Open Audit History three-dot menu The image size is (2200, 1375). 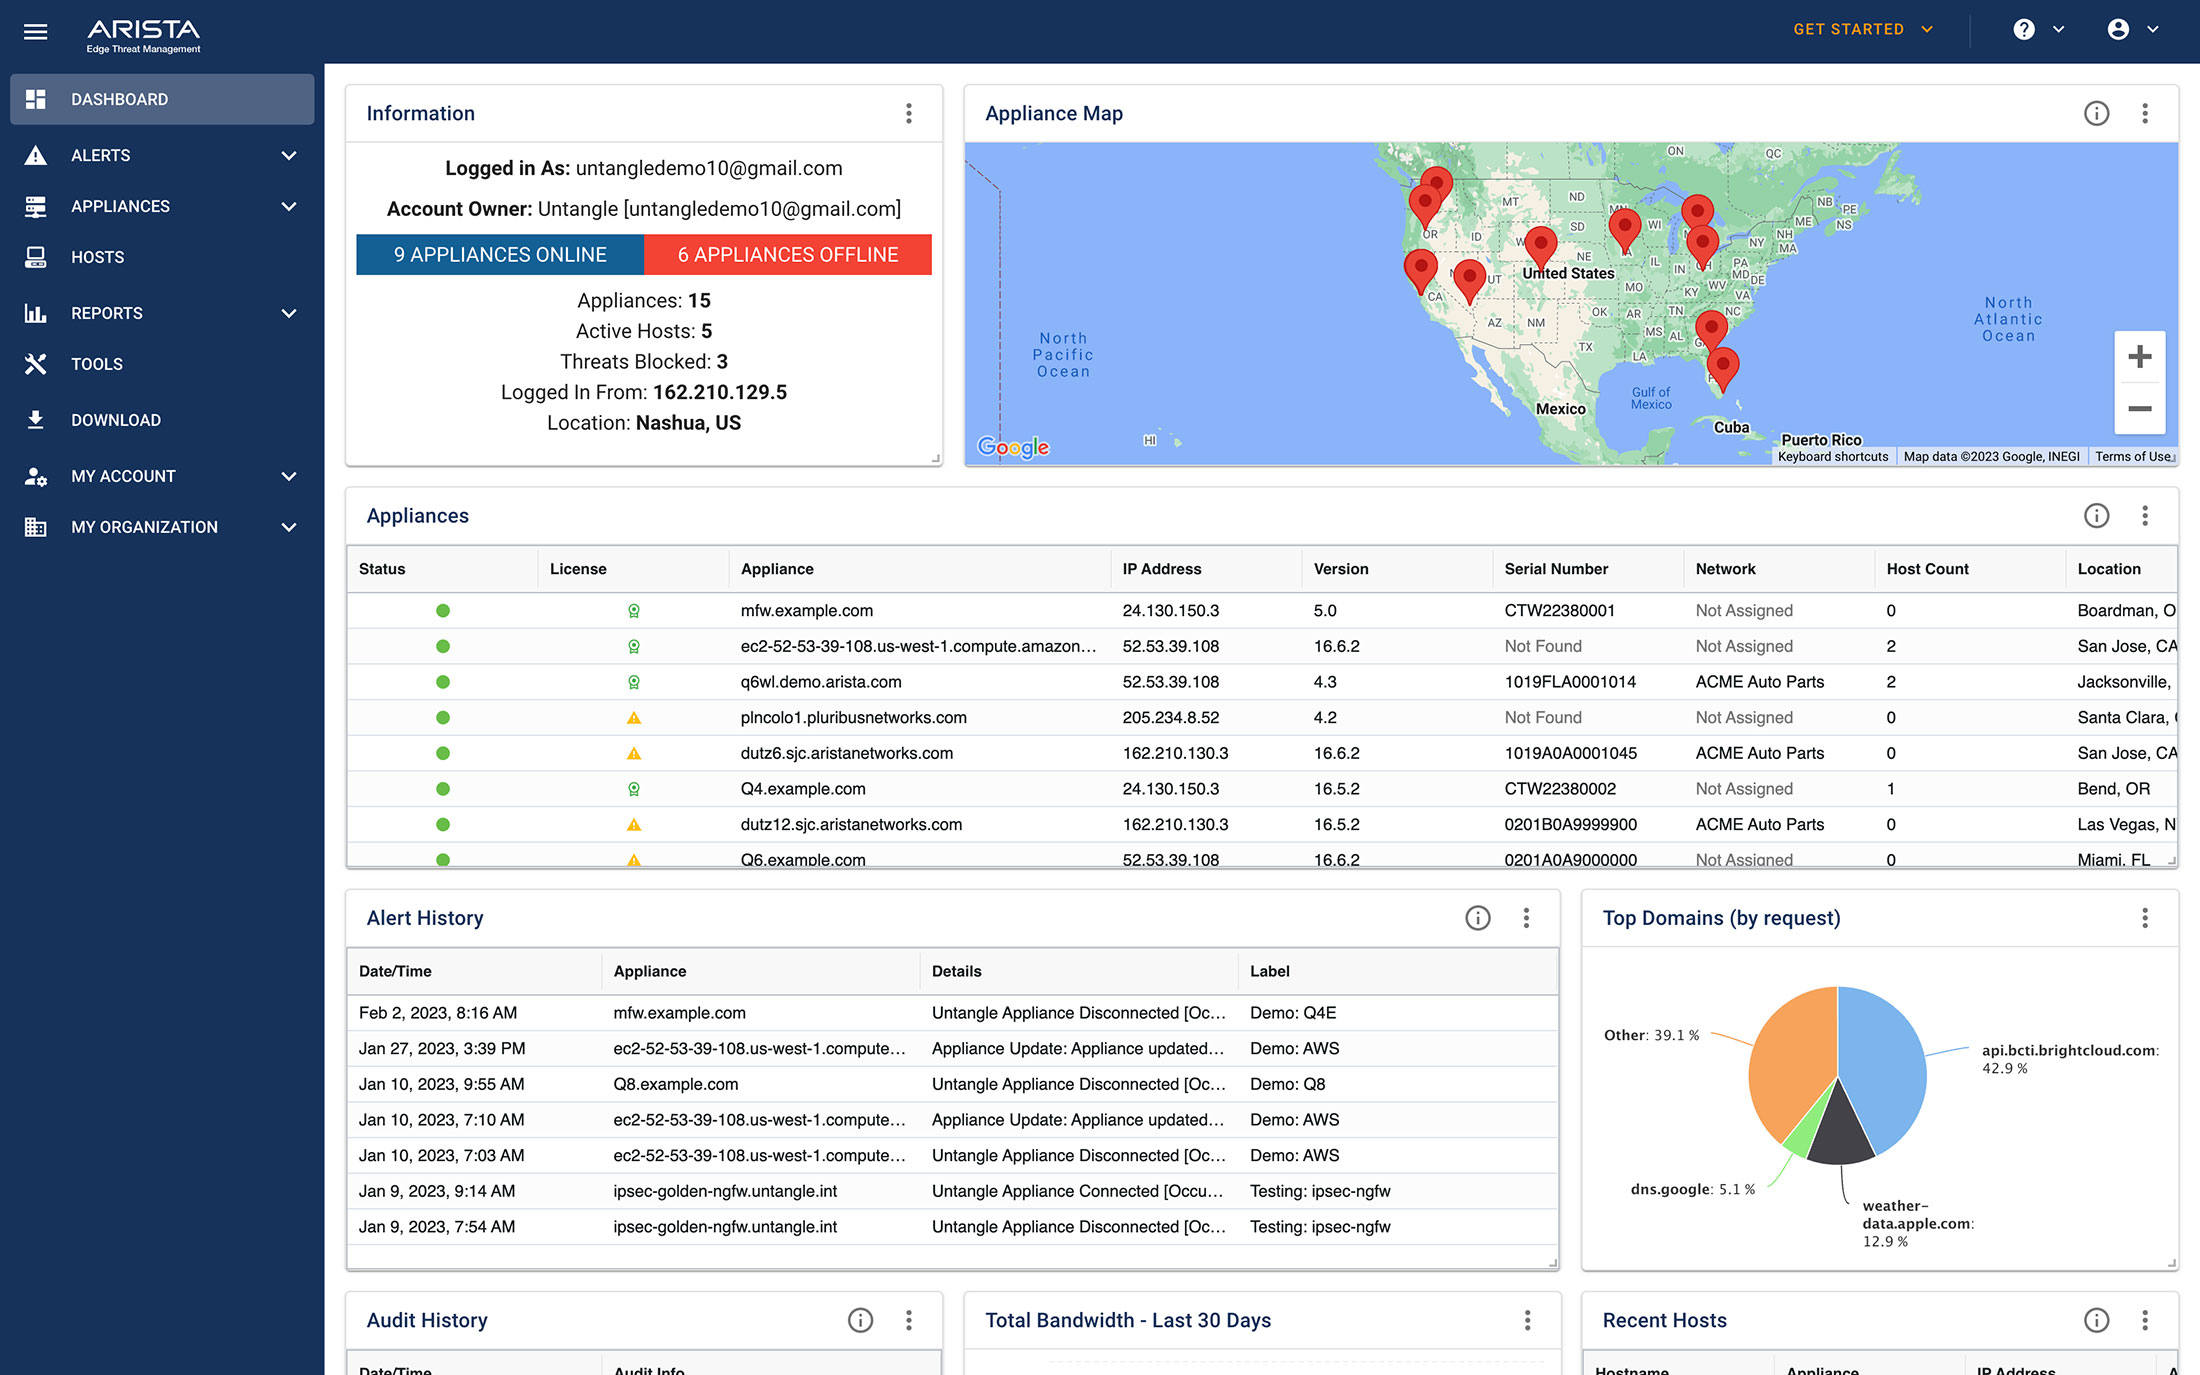point(909,1320)
